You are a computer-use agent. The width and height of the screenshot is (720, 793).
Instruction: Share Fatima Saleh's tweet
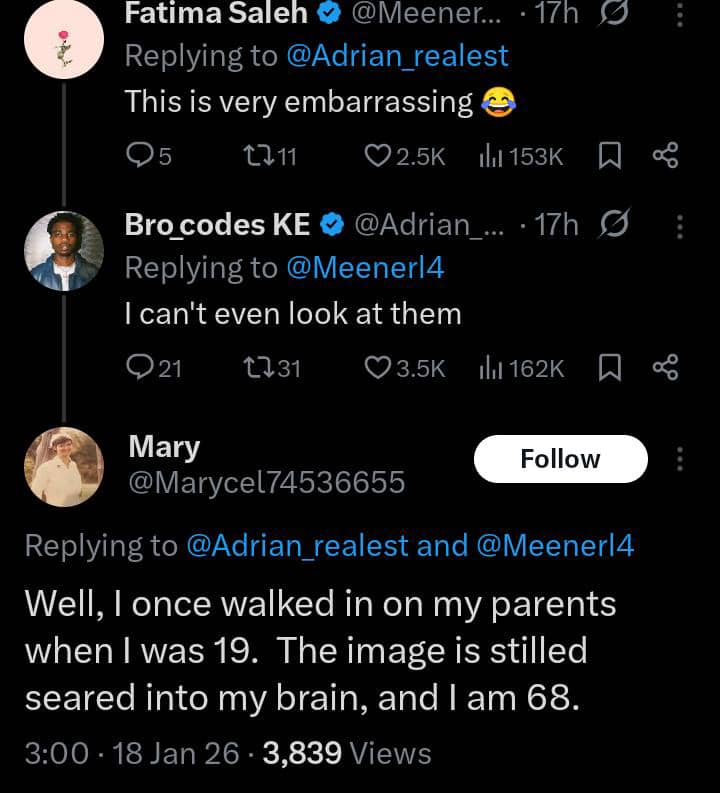(665, 155)
